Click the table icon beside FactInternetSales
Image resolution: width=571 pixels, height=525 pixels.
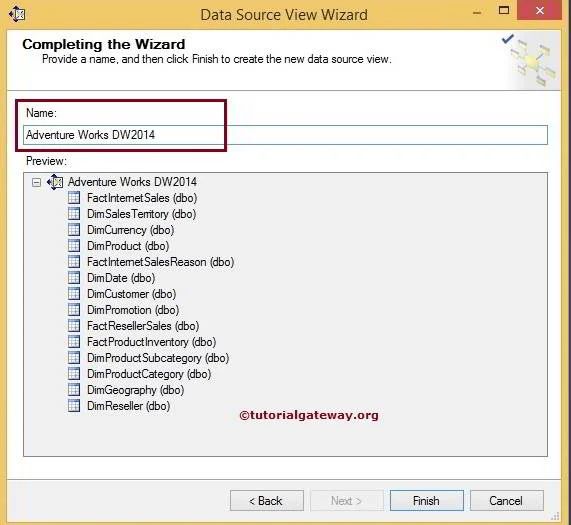tap(74, 198)
